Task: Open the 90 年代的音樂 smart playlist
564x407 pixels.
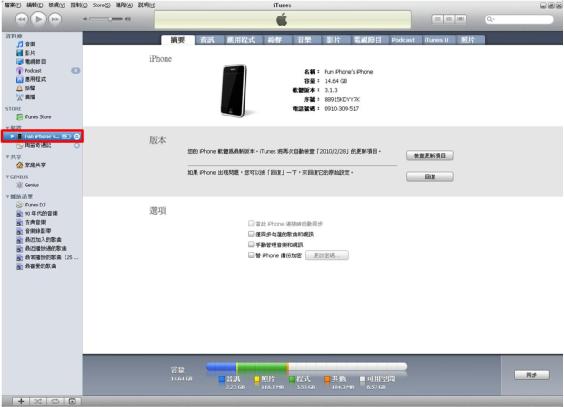Action: point(37,214)
